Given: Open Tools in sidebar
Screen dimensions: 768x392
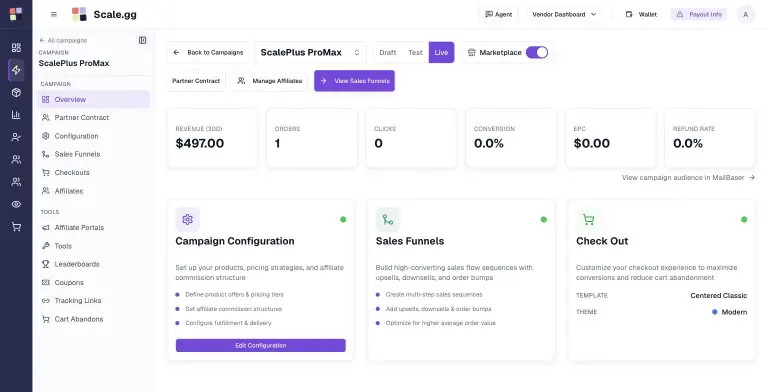Looking at the screenshot, I should coord(93,246).
